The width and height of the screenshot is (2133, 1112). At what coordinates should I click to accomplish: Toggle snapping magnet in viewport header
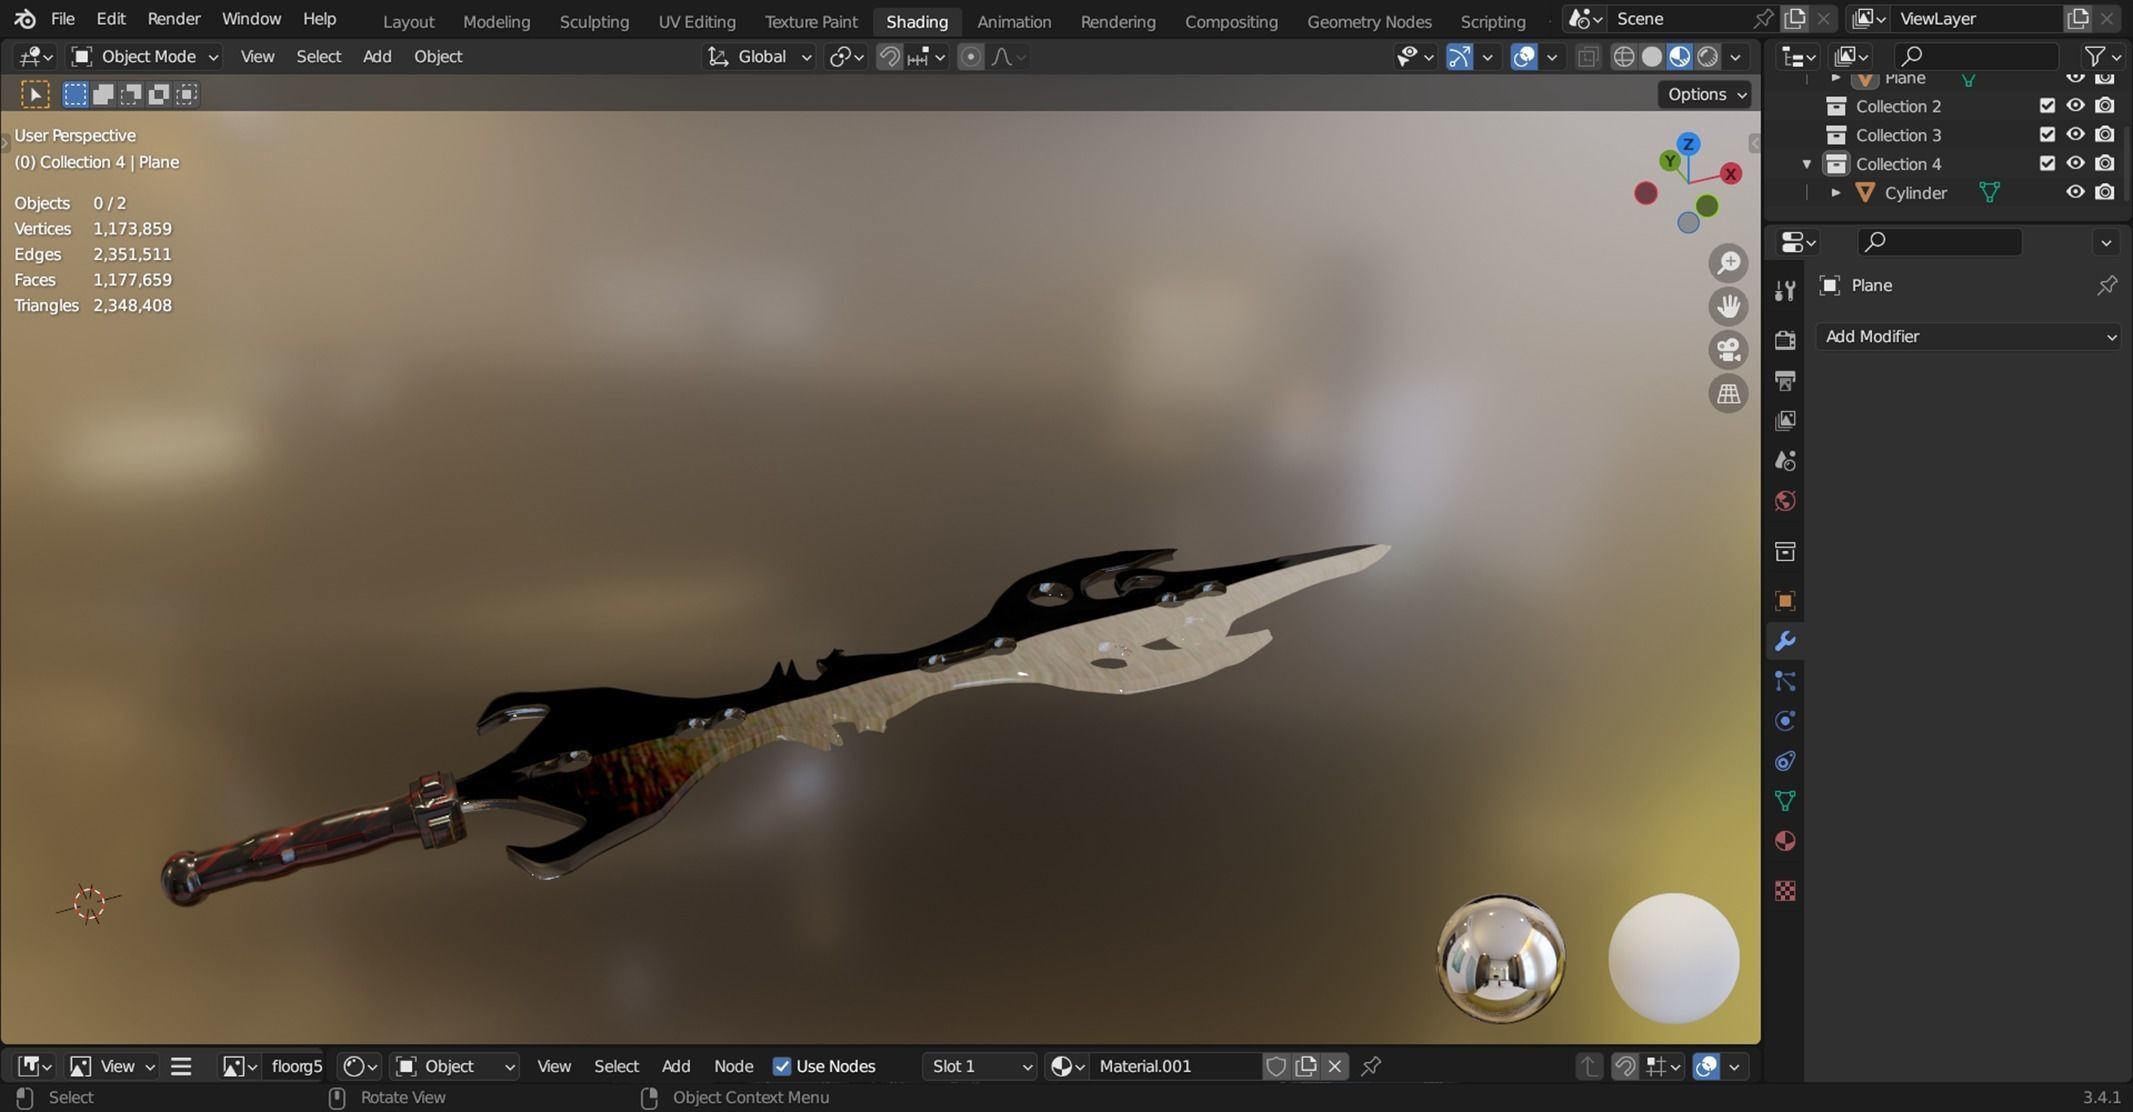(x=889, y=57)
